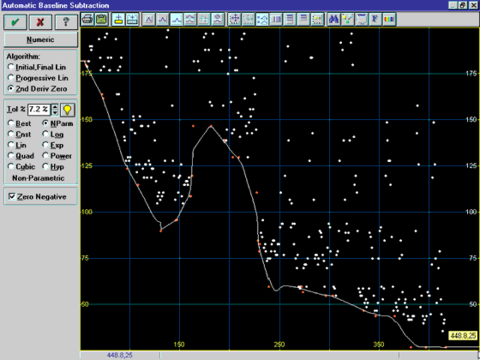
Task: Click the Numeric button
Action: 40,40
